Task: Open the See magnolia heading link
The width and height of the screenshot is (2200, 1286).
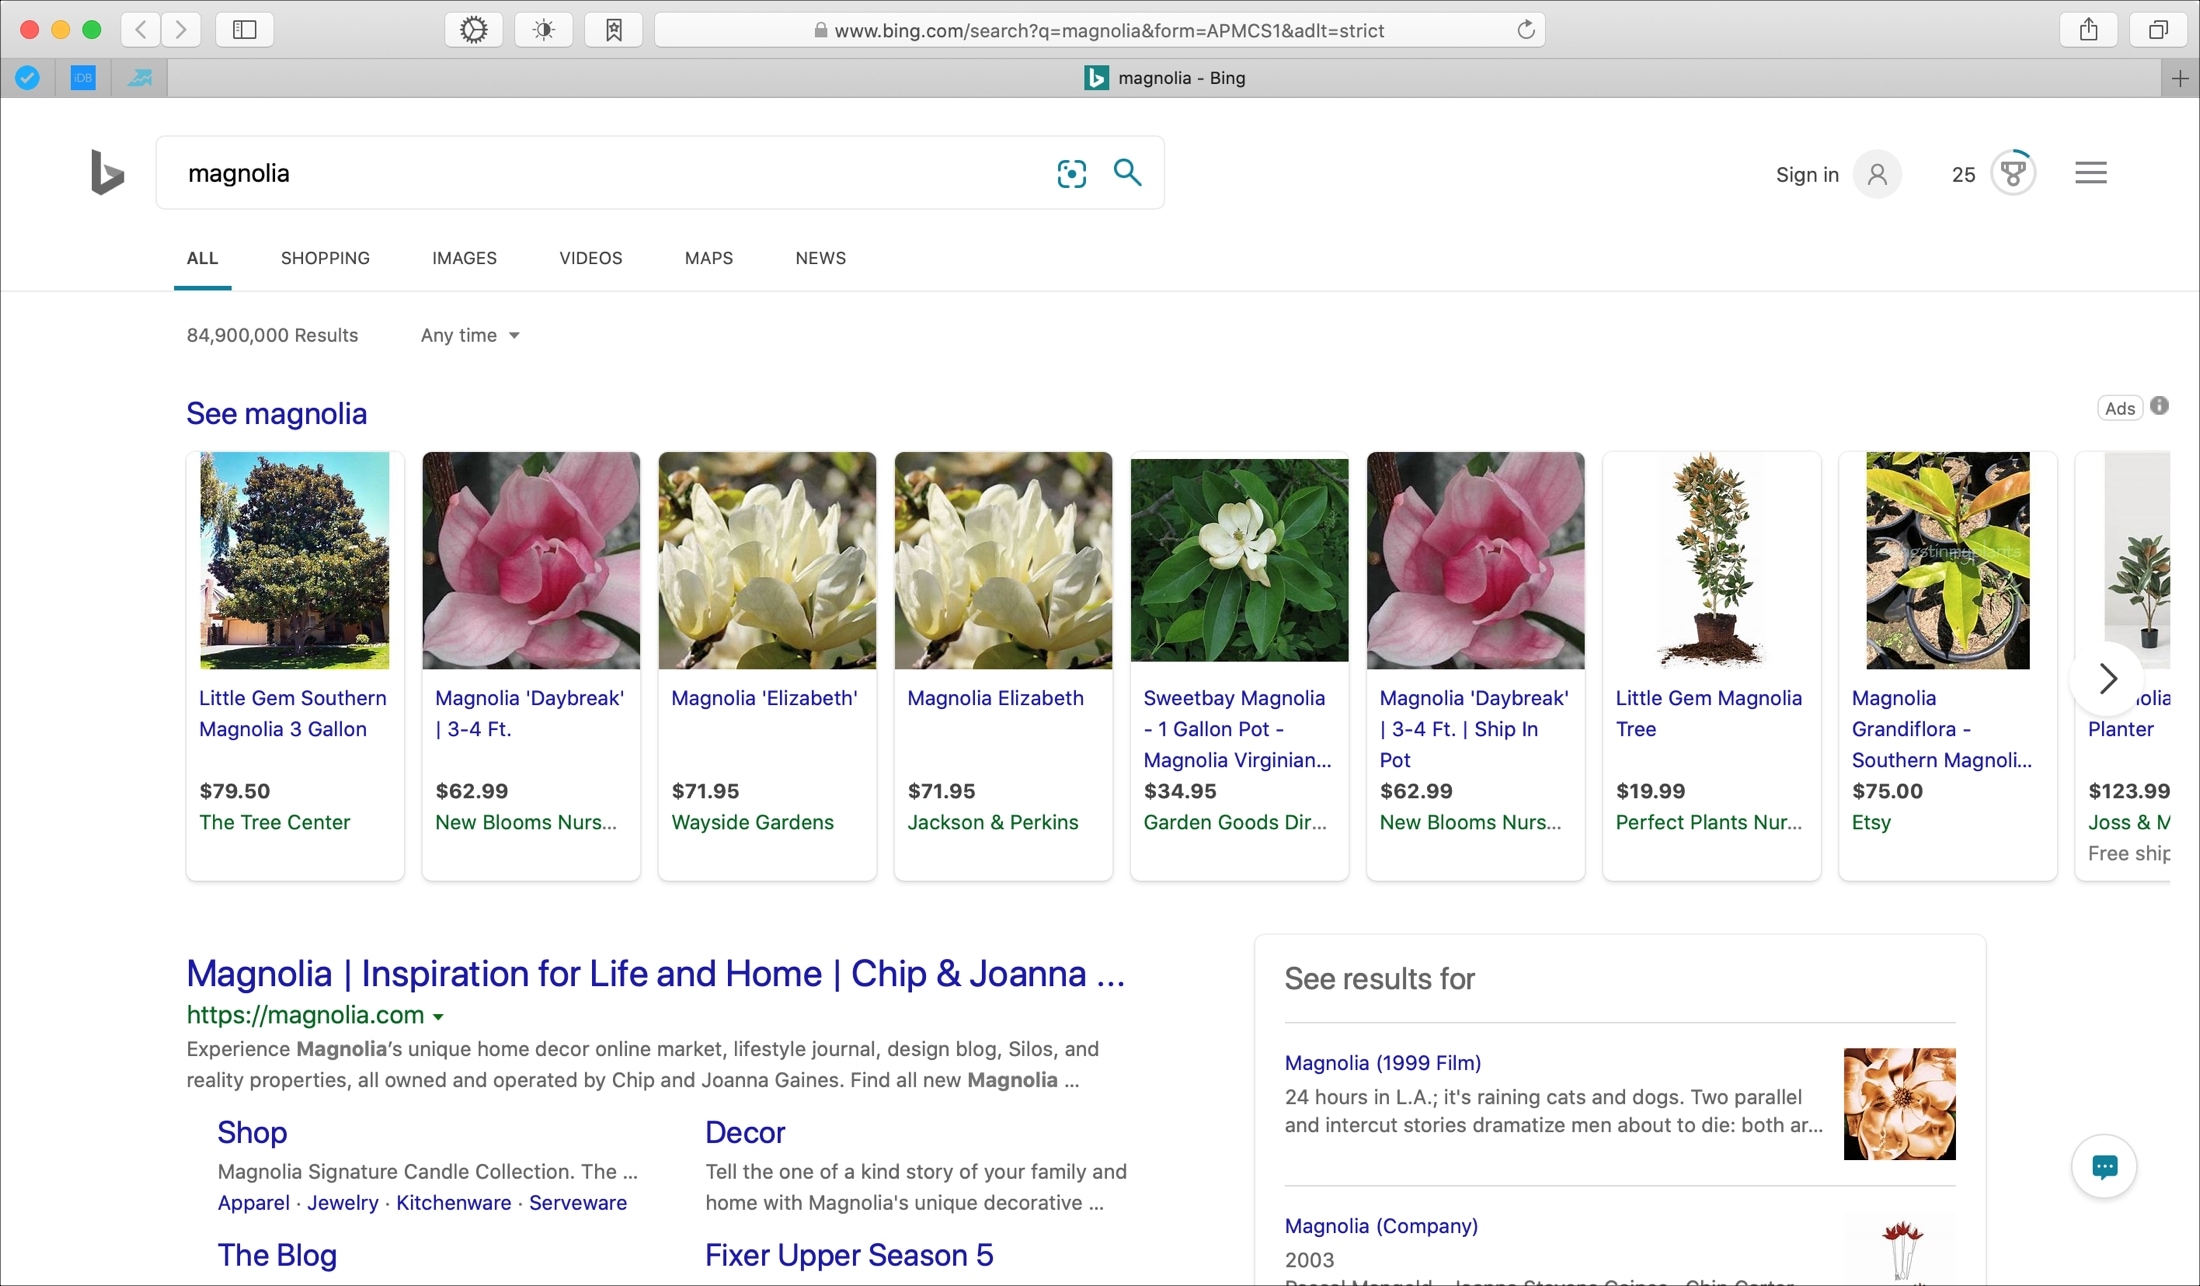Action: click(277, 414)
